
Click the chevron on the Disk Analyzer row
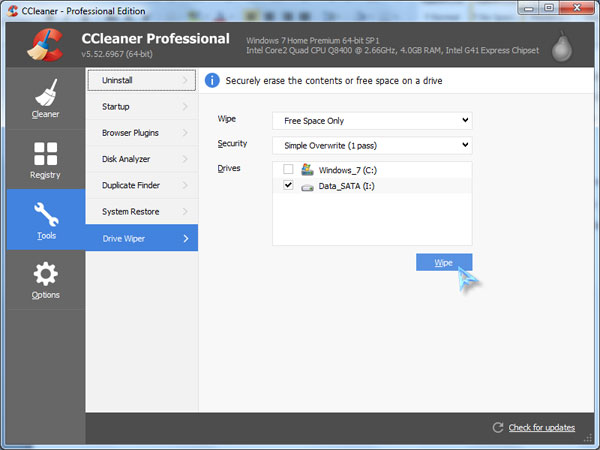[185, 159]
